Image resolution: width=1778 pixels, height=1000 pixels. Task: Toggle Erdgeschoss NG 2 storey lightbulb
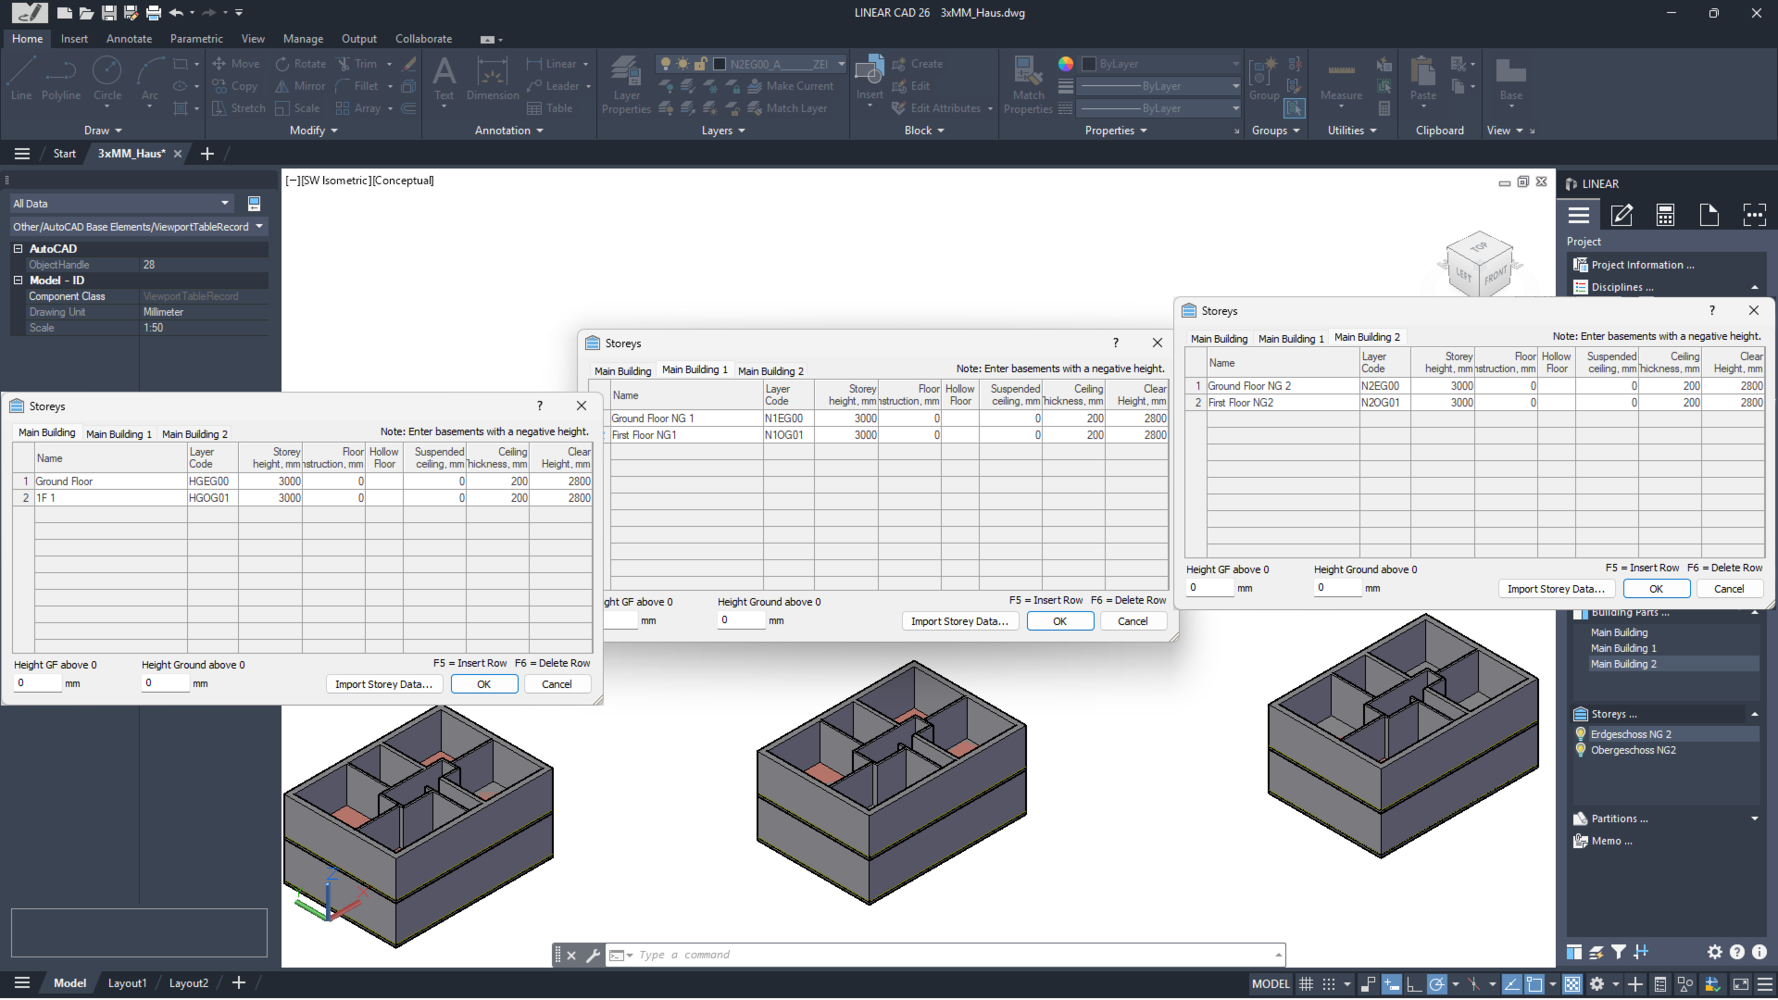tap(1581, 734)
